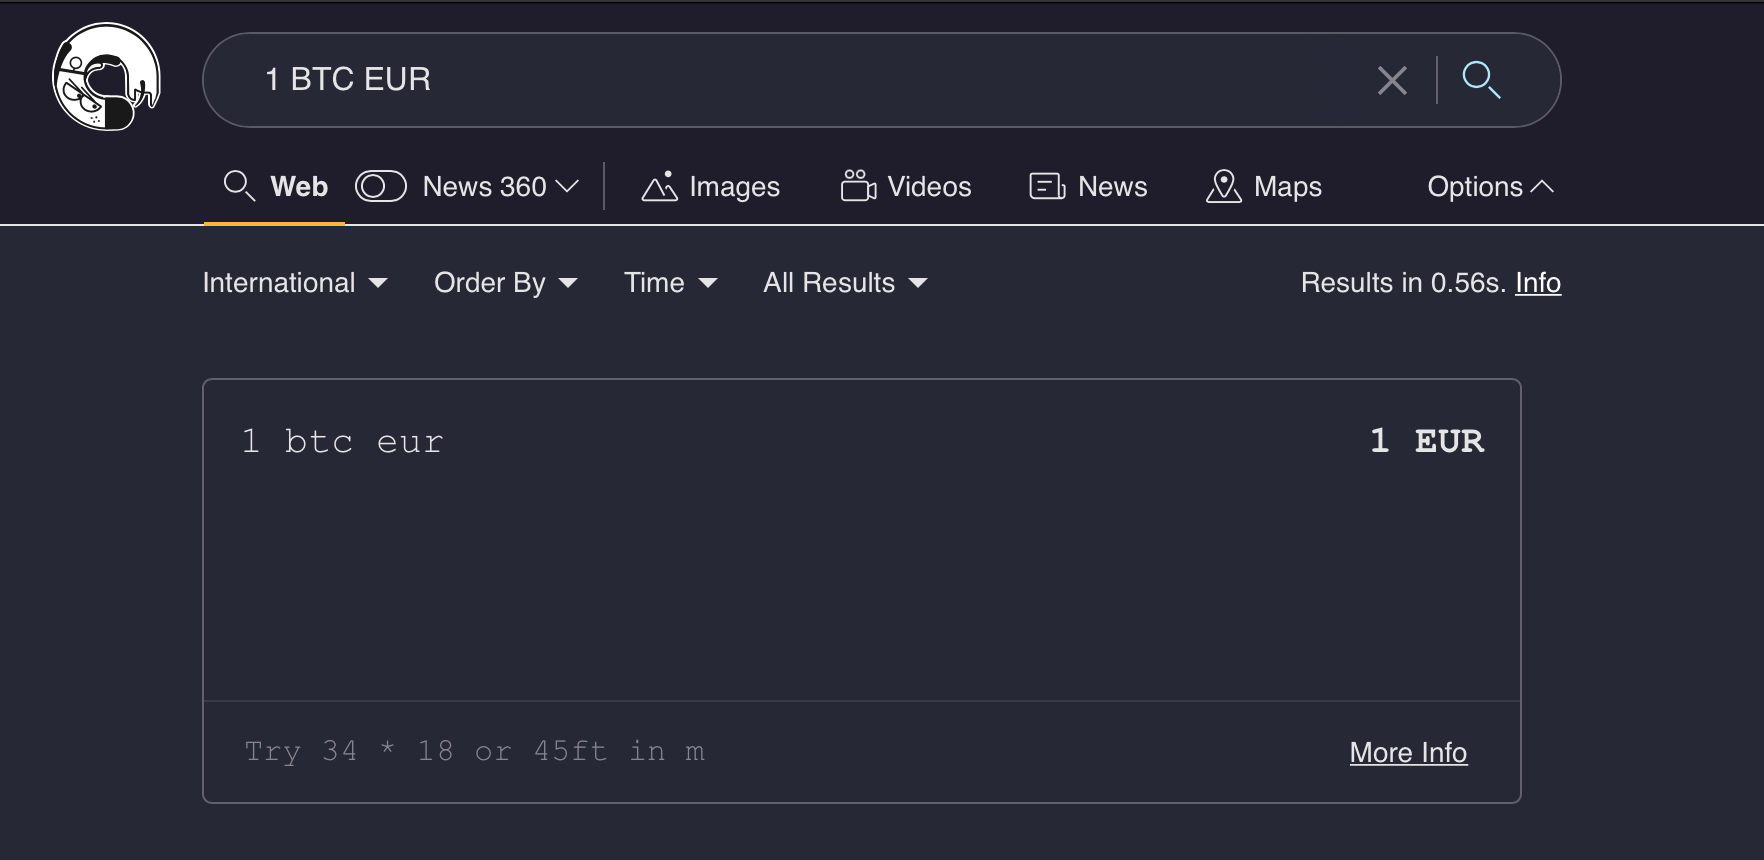Click the search engine mascot logo

point(106,78)
